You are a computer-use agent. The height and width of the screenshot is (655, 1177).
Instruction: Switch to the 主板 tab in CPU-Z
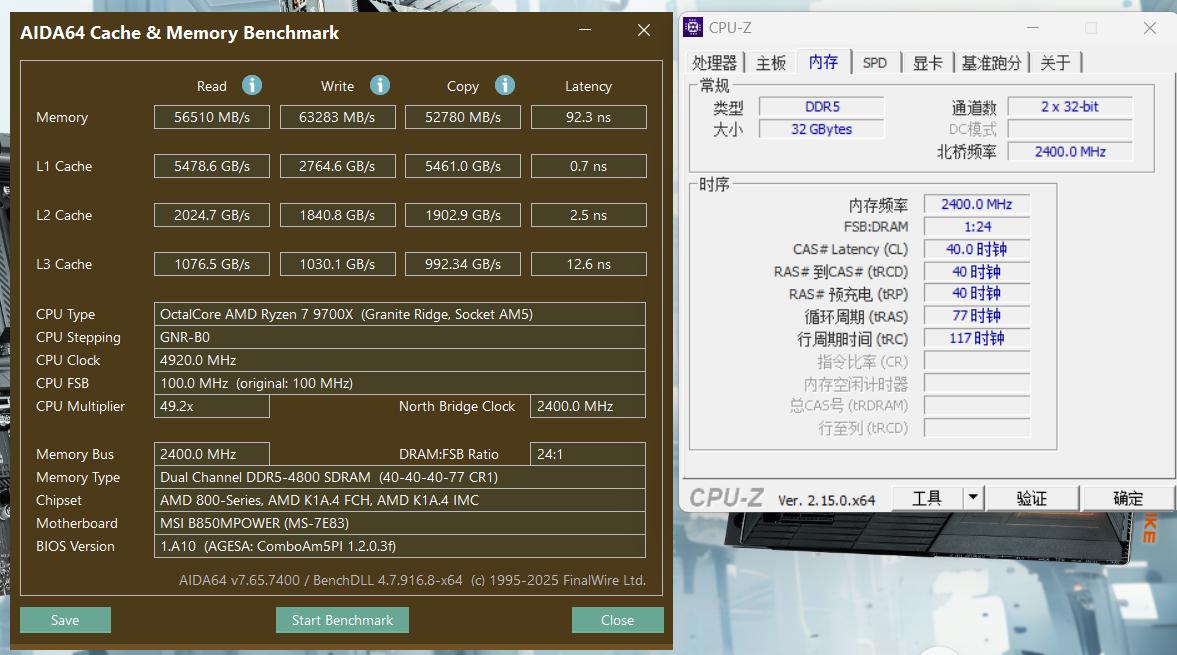[771, 63]
